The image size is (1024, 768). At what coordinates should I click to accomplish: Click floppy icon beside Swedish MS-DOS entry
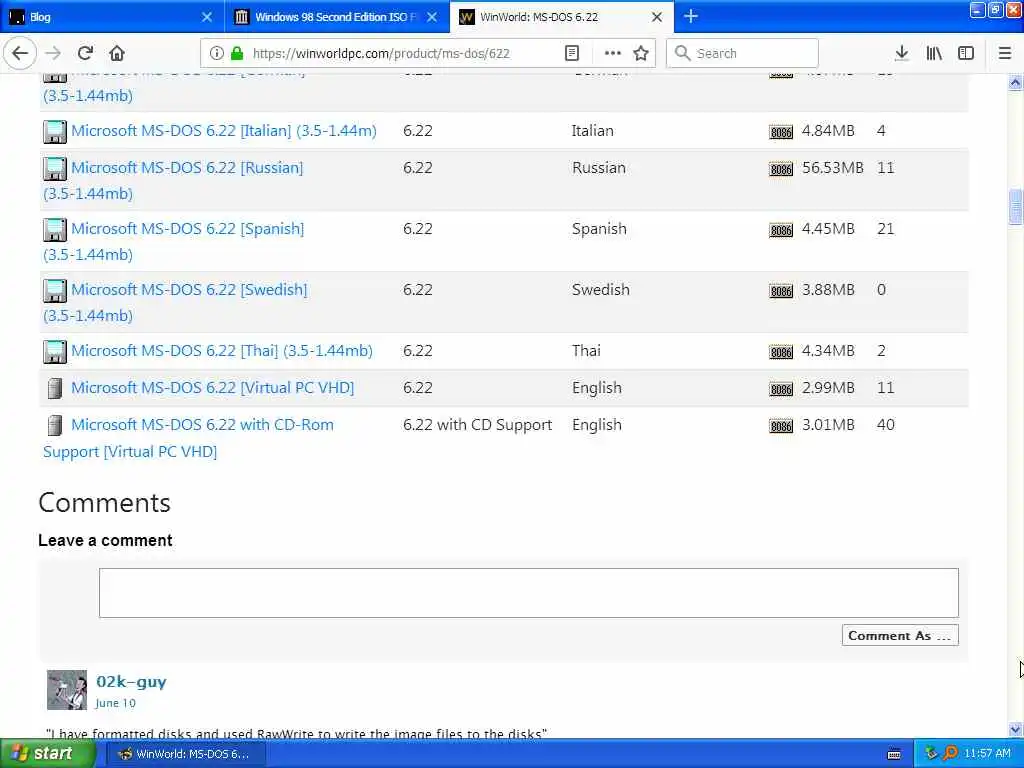55,291
